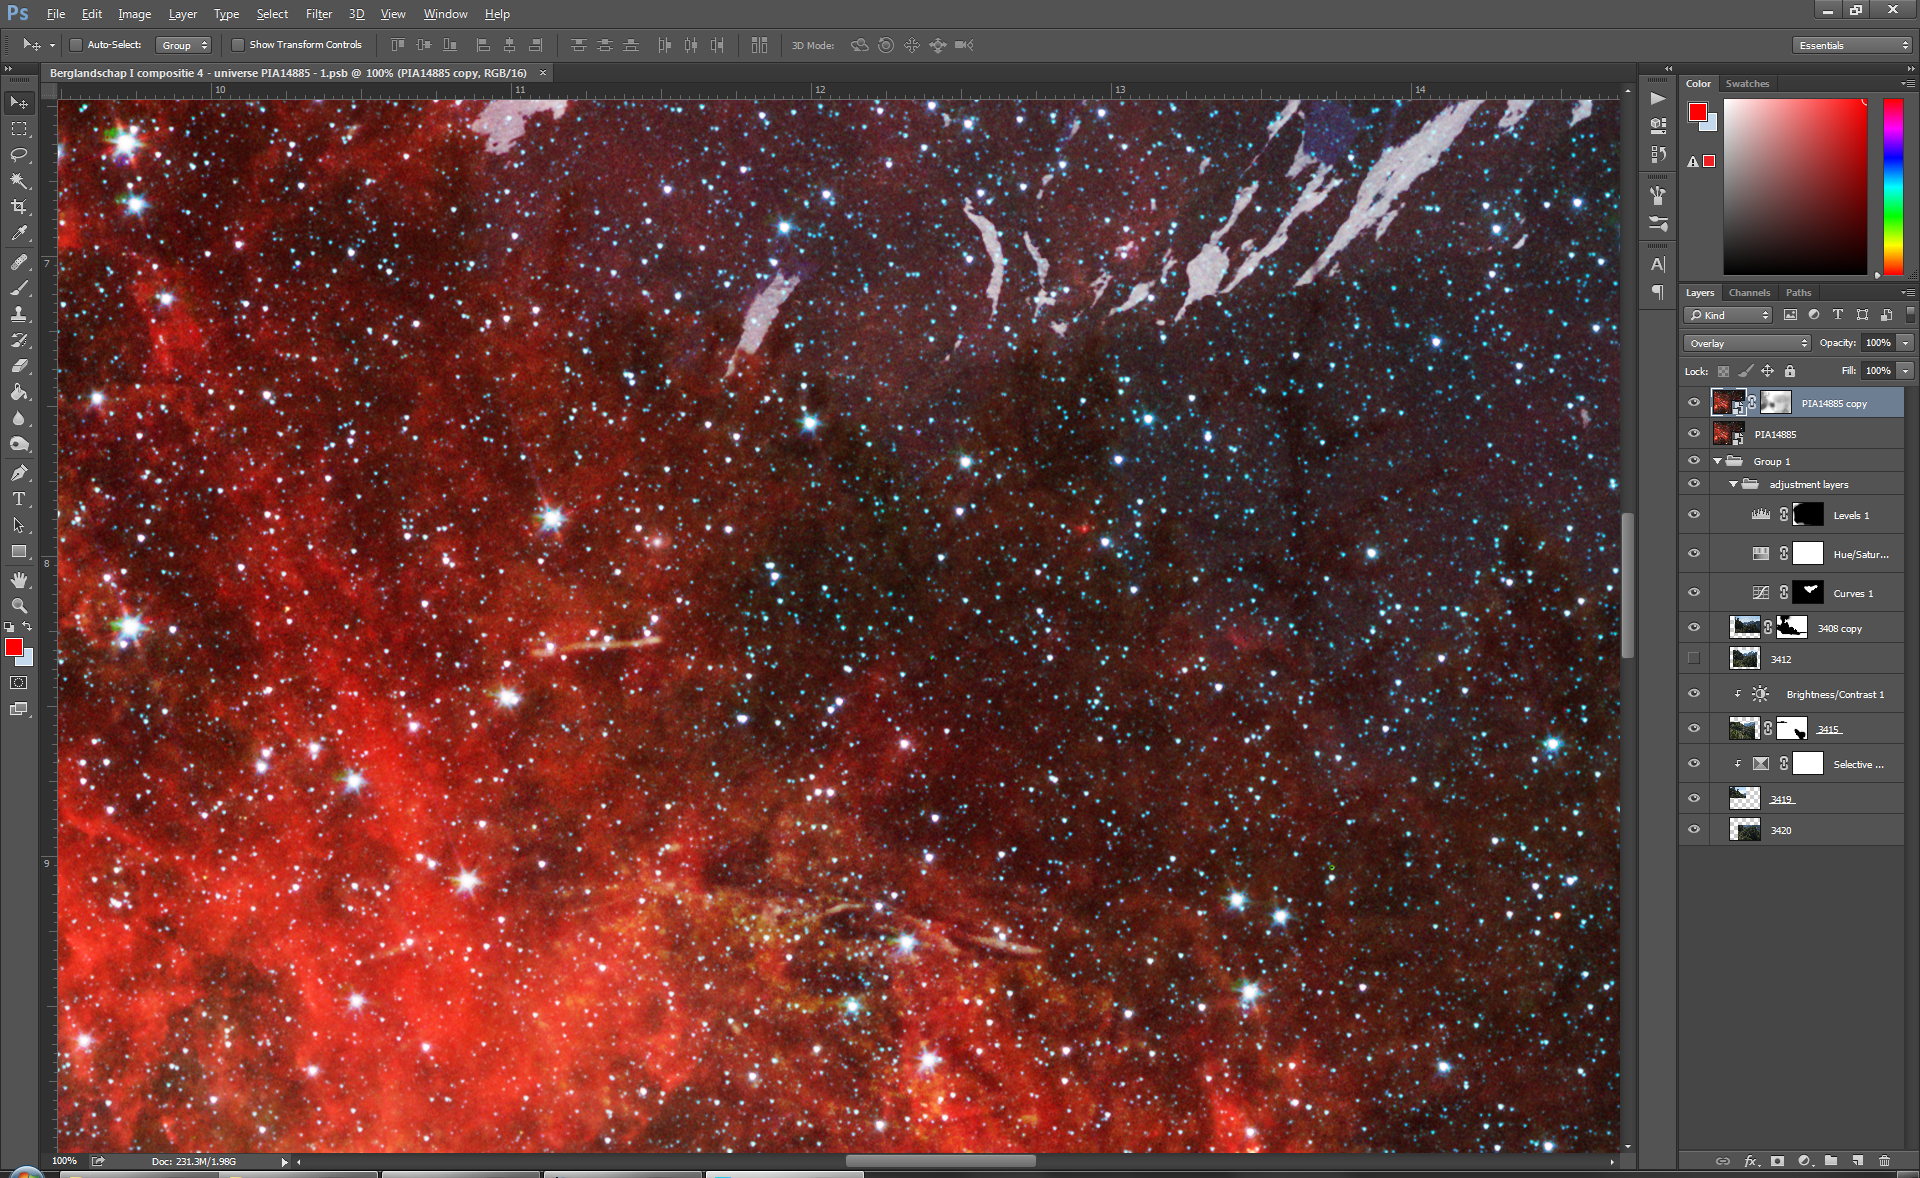Open the Filter menu
Viewport: 1920px width, 1178px height.
319,14
